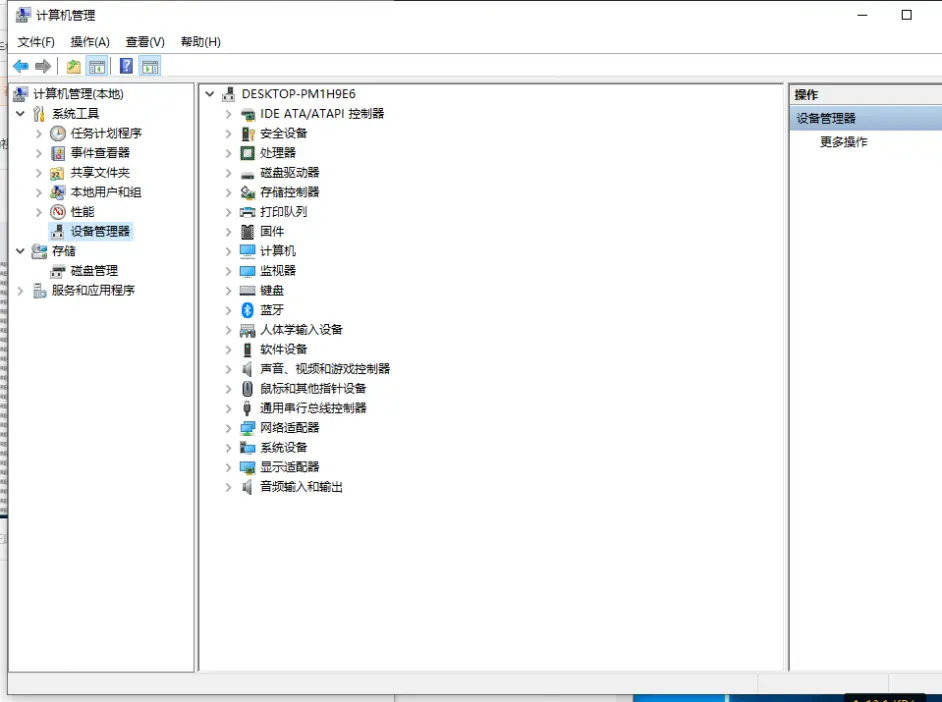Click the 性能 gauge icon
942x702 pixels.
click(58, 212)
